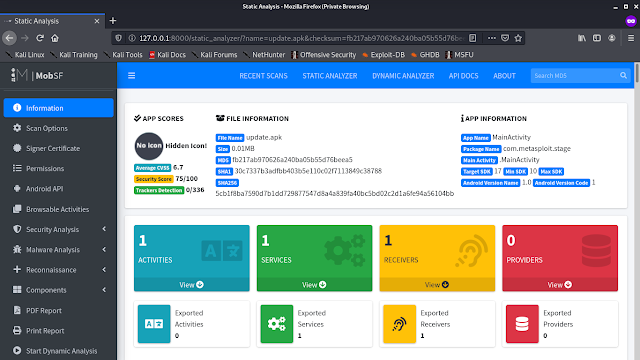
Task: Save page to Pocket
Action: tap(505, 38)
